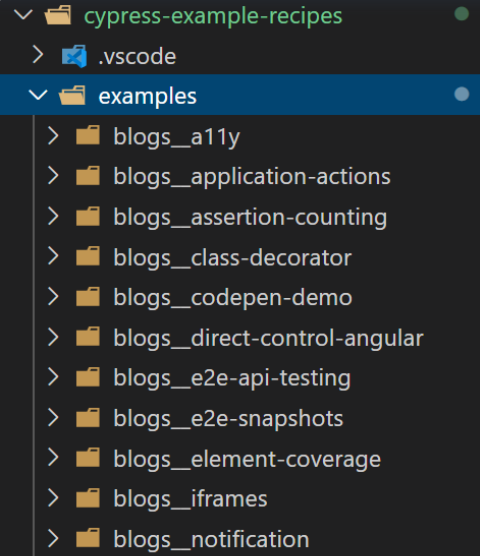Collapse the examples folder chevron
Viewport: 480px width, 556px height.
[x=38, y=95]
